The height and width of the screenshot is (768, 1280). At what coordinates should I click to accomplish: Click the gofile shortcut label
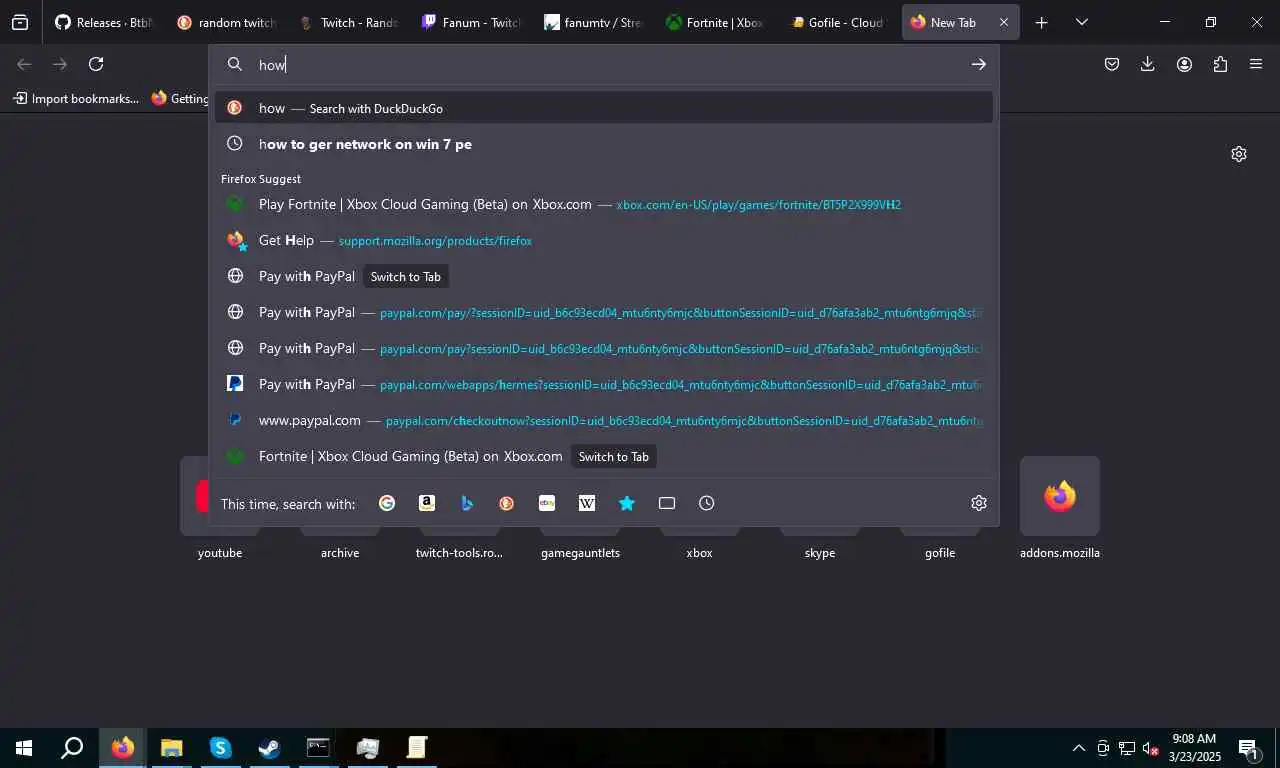940,553
